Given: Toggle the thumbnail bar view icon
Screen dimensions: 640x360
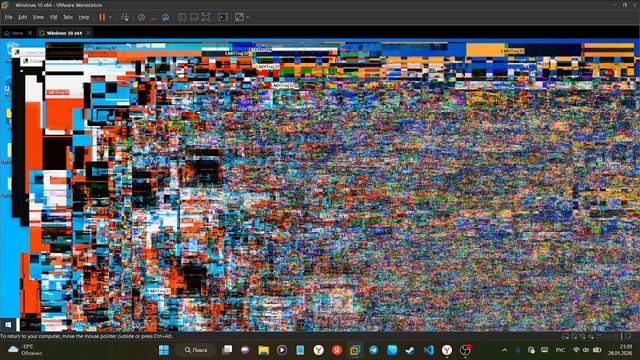Looking at the screenshot, I should pos(194,17).
